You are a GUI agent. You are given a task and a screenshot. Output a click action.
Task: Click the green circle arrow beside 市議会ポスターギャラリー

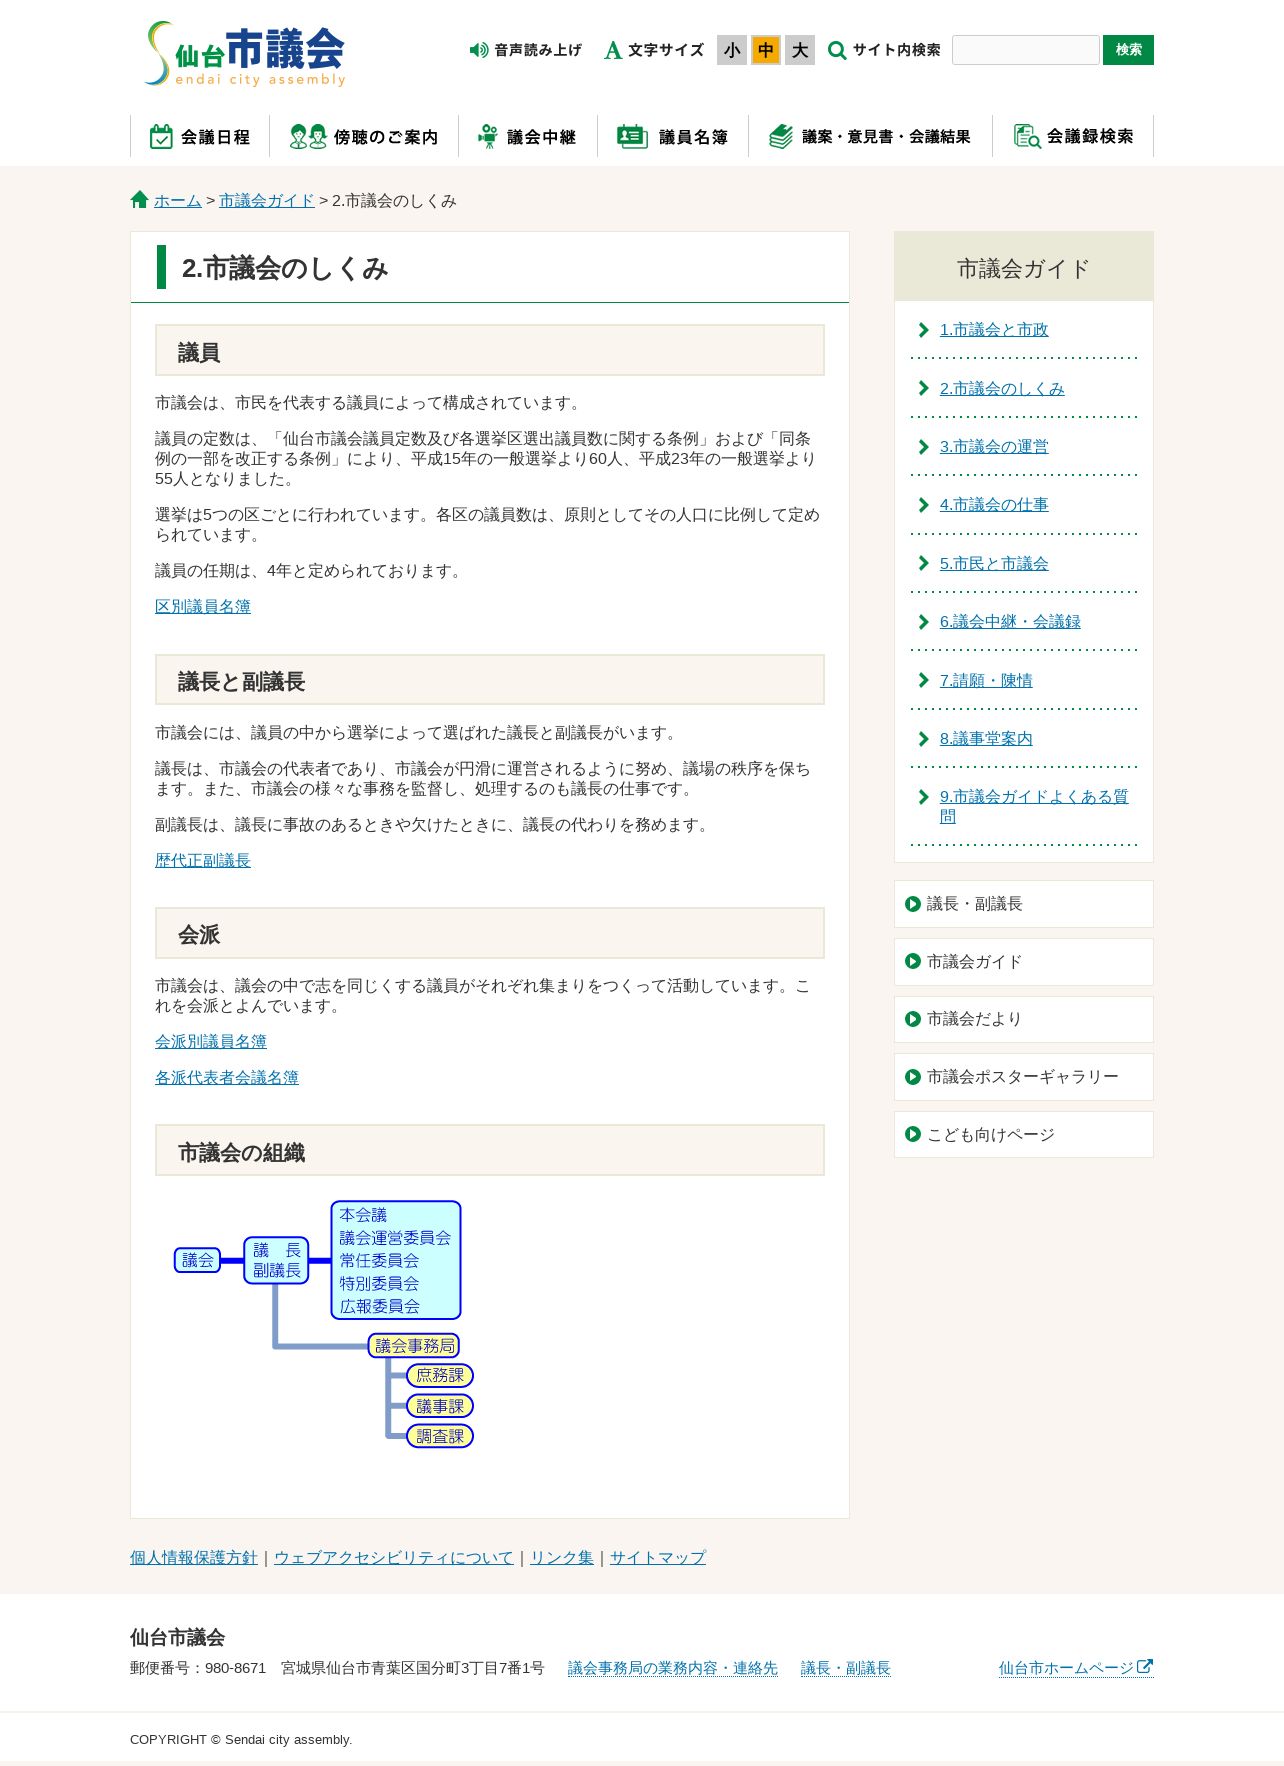pyautogui.click(x=913, y=1077)
